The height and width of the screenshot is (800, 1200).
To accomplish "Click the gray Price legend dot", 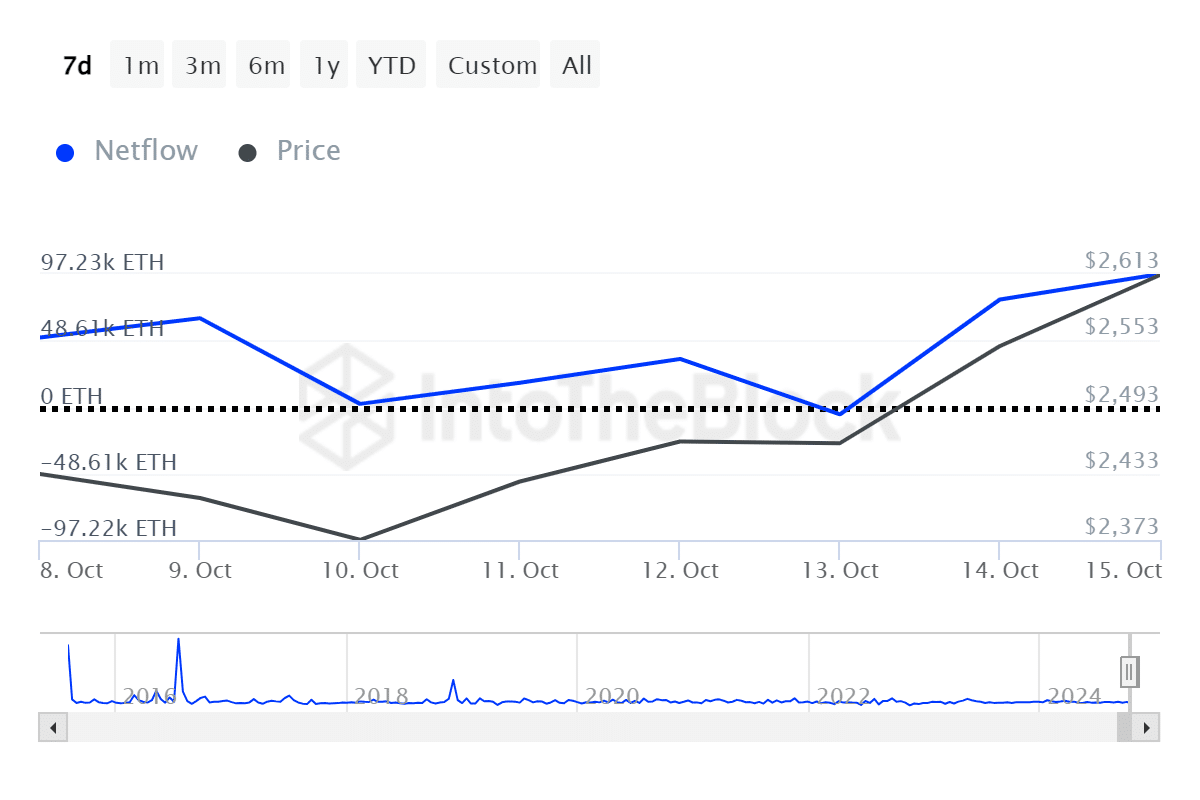I will [247, 150].
